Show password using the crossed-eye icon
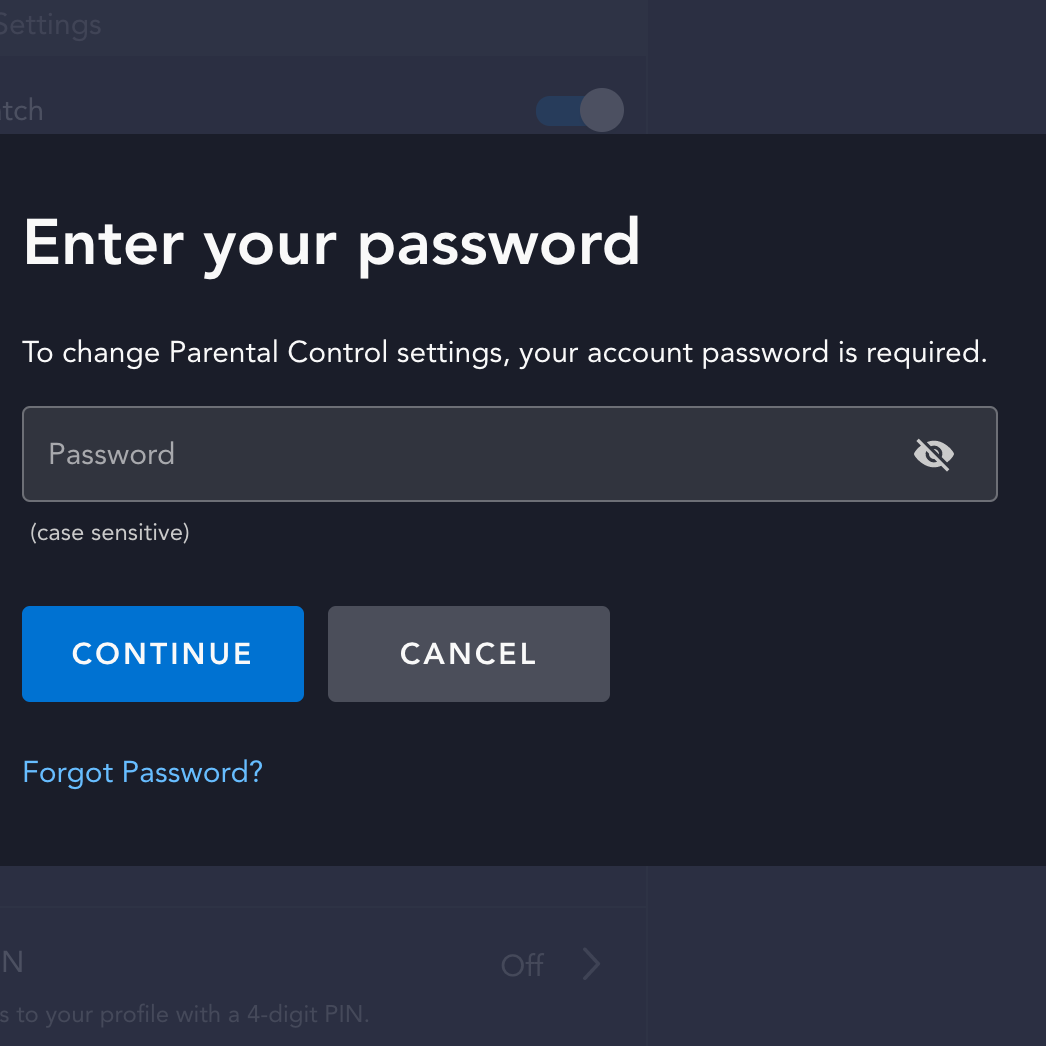Viewport: 1046px width, 1046px height. pos(933,455)
